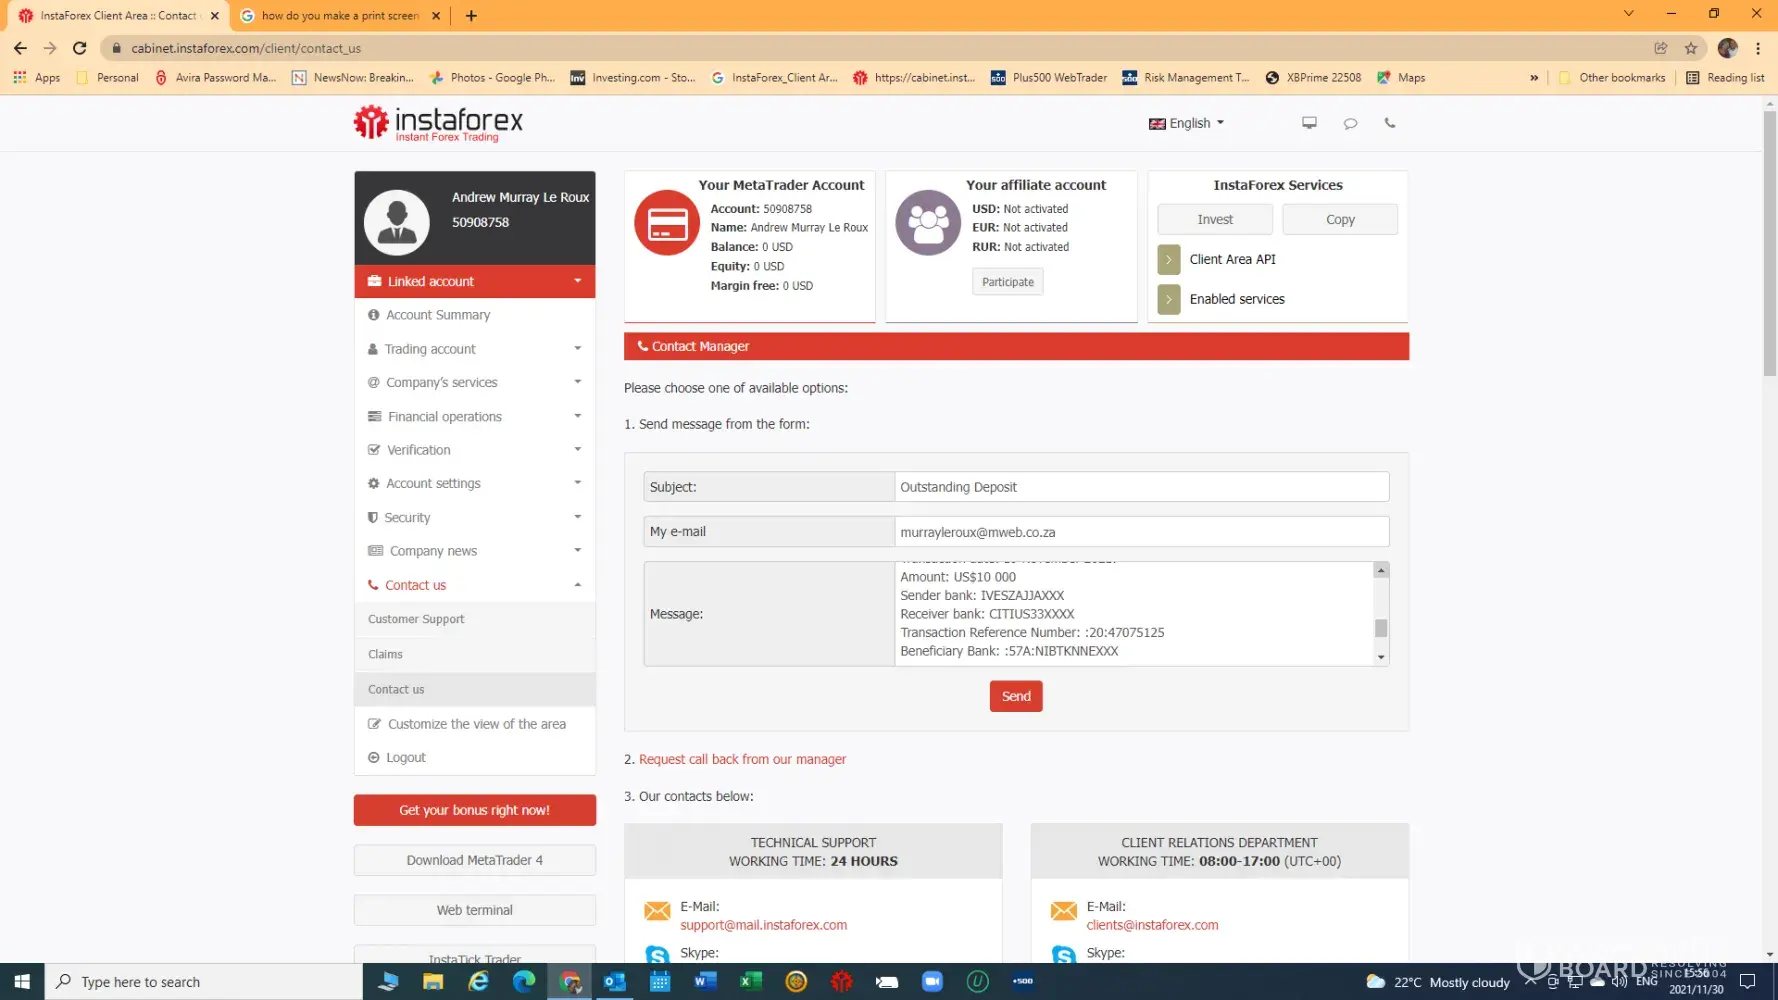1778x1000 pixels.
Task: Open Zoom from the Windows taskbar
Action: (x=932, y=982)
